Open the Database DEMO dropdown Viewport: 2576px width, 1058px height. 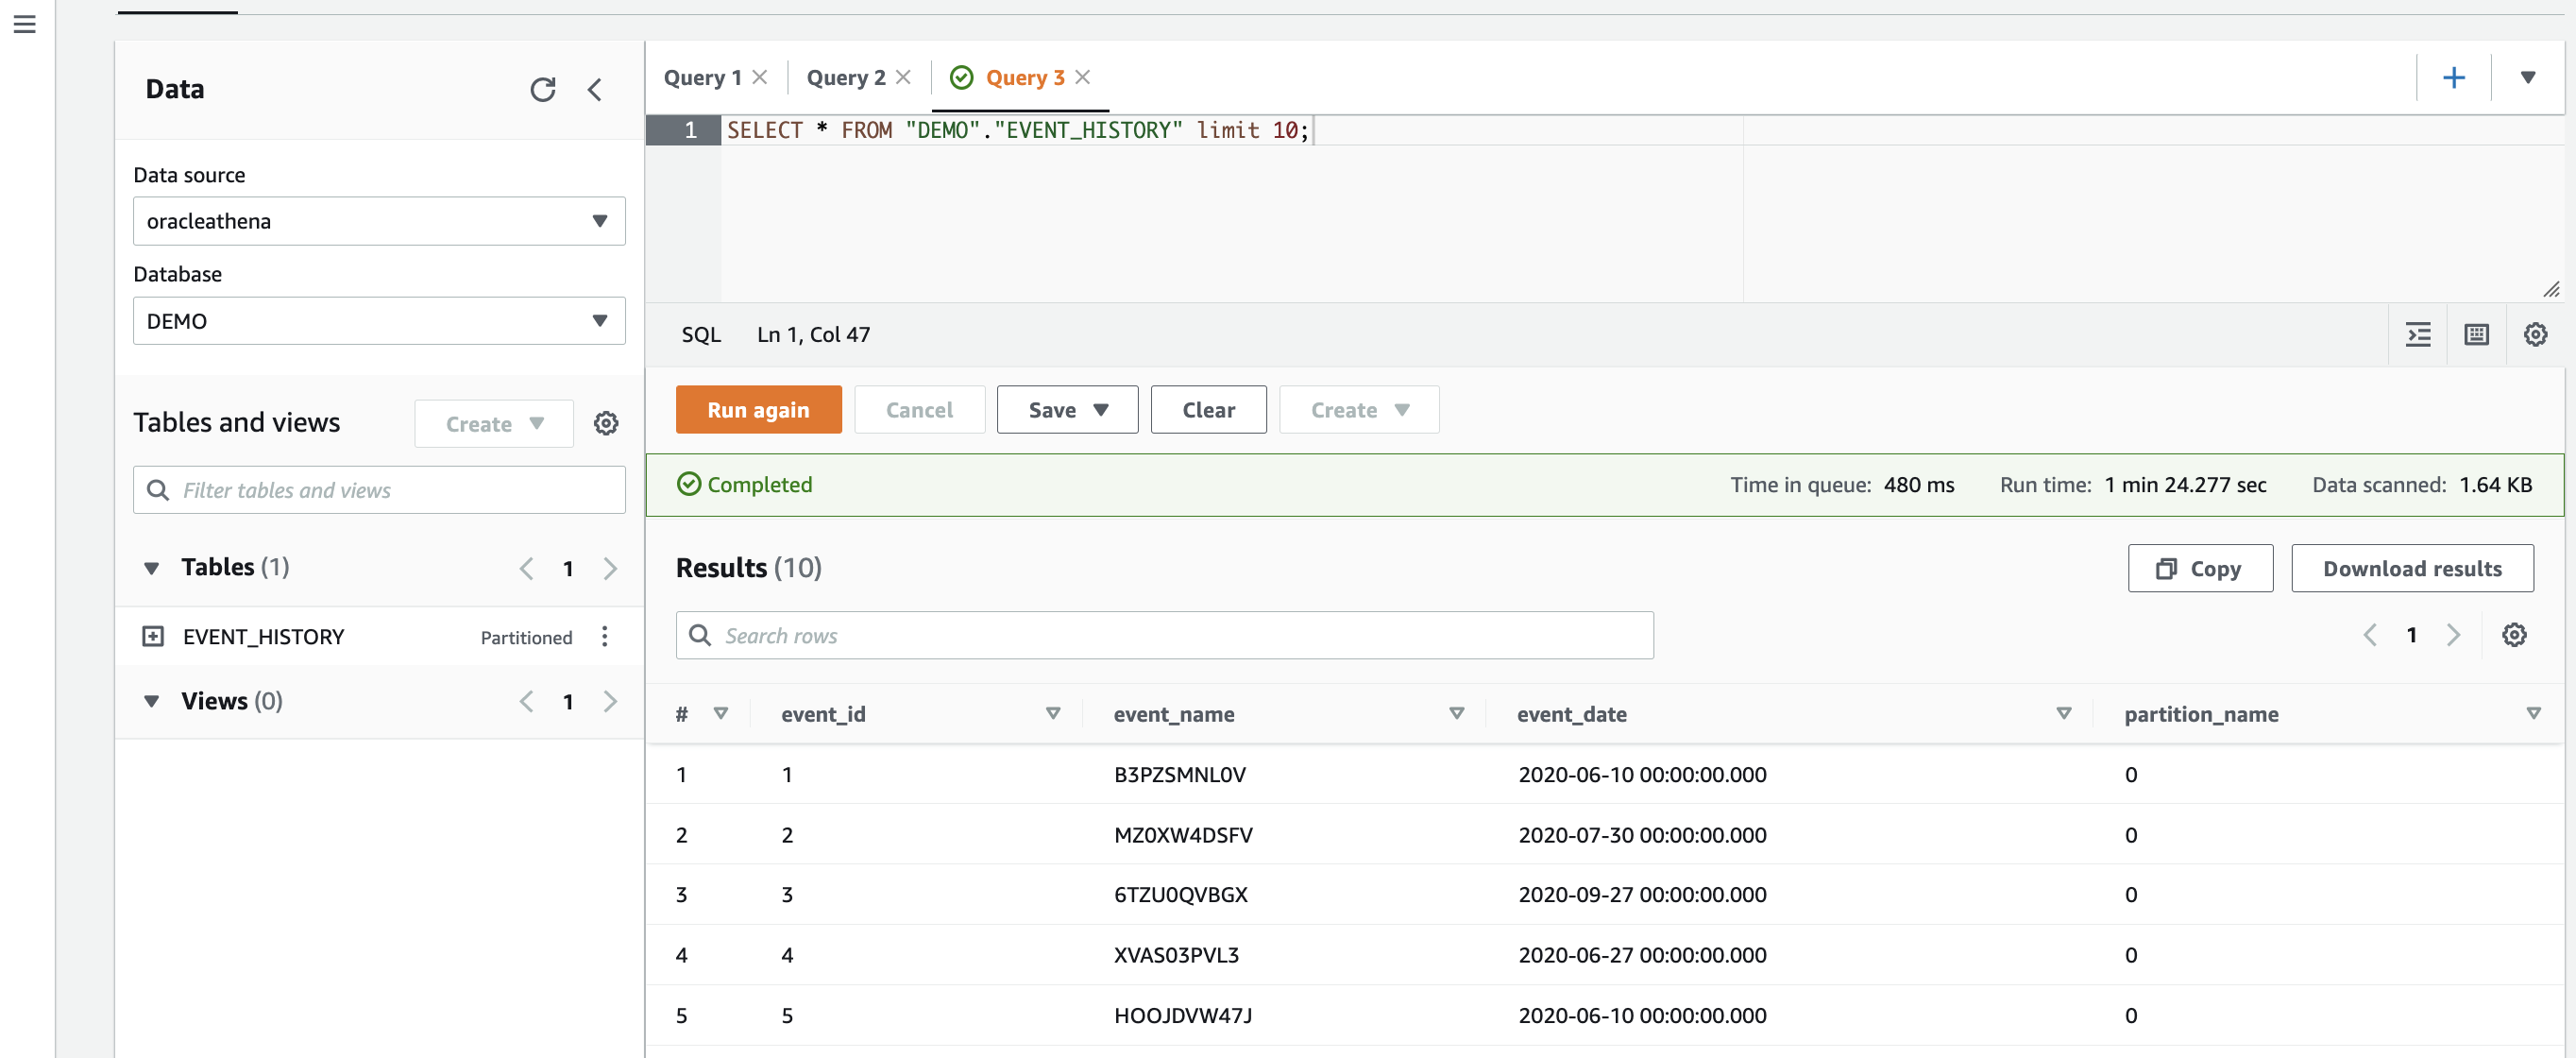[379, 321]
